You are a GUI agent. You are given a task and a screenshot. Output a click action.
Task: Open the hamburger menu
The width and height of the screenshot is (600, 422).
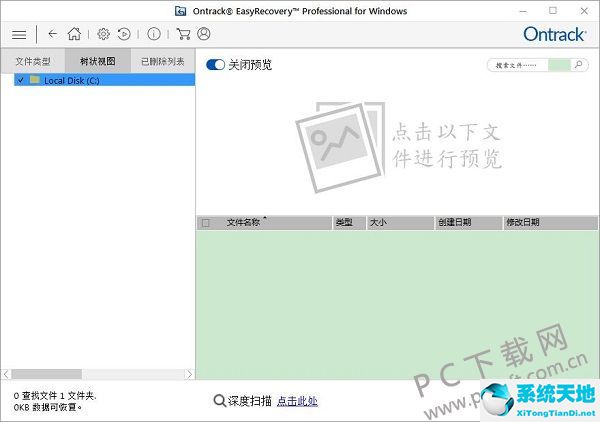tap(19, 34)
